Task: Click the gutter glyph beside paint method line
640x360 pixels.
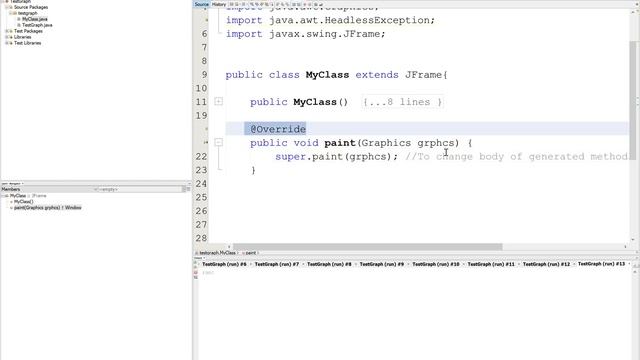Action: coord(206,142)
